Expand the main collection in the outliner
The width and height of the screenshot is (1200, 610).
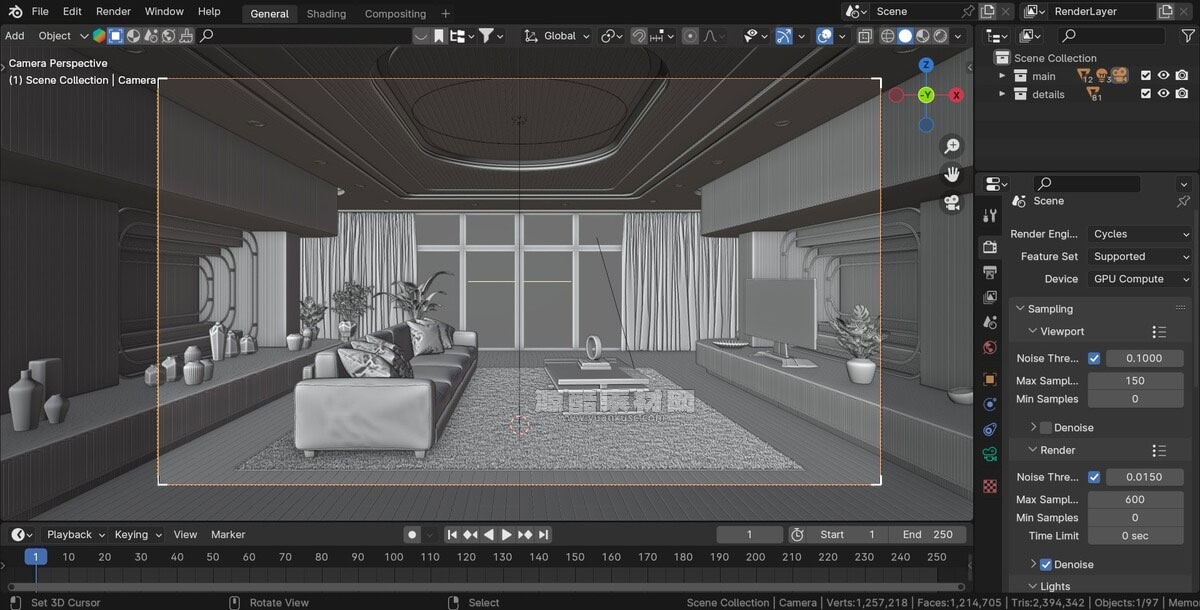(1003, 75)
